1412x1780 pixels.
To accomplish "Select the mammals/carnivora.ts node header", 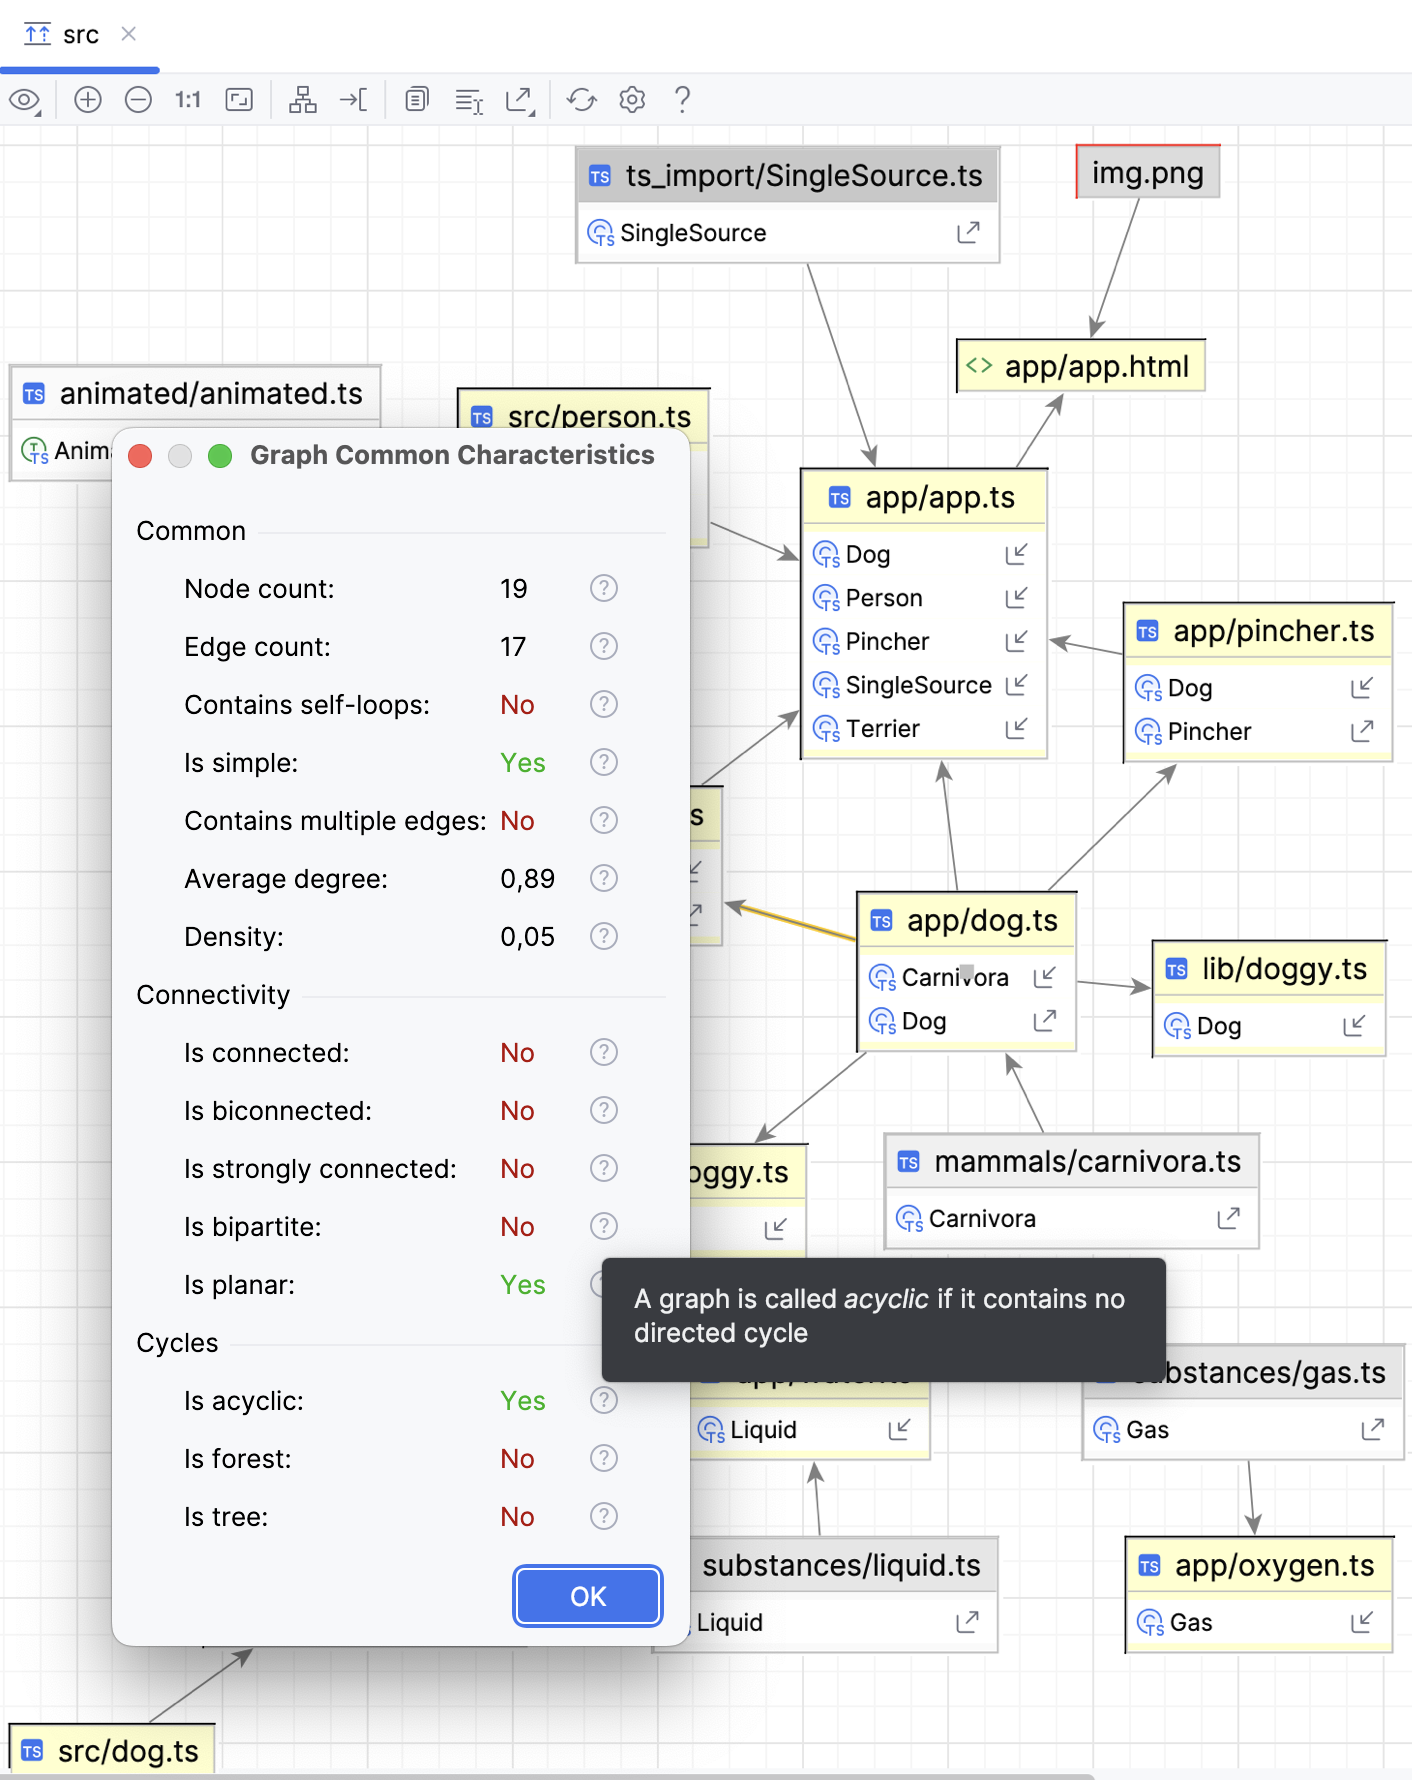I will [x=1072, y=1161].
